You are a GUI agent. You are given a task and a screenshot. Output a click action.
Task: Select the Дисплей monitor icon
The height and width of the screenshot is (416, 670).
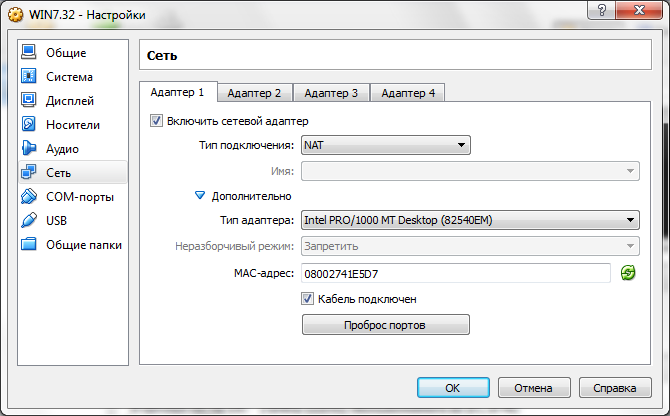click(29, 100)
